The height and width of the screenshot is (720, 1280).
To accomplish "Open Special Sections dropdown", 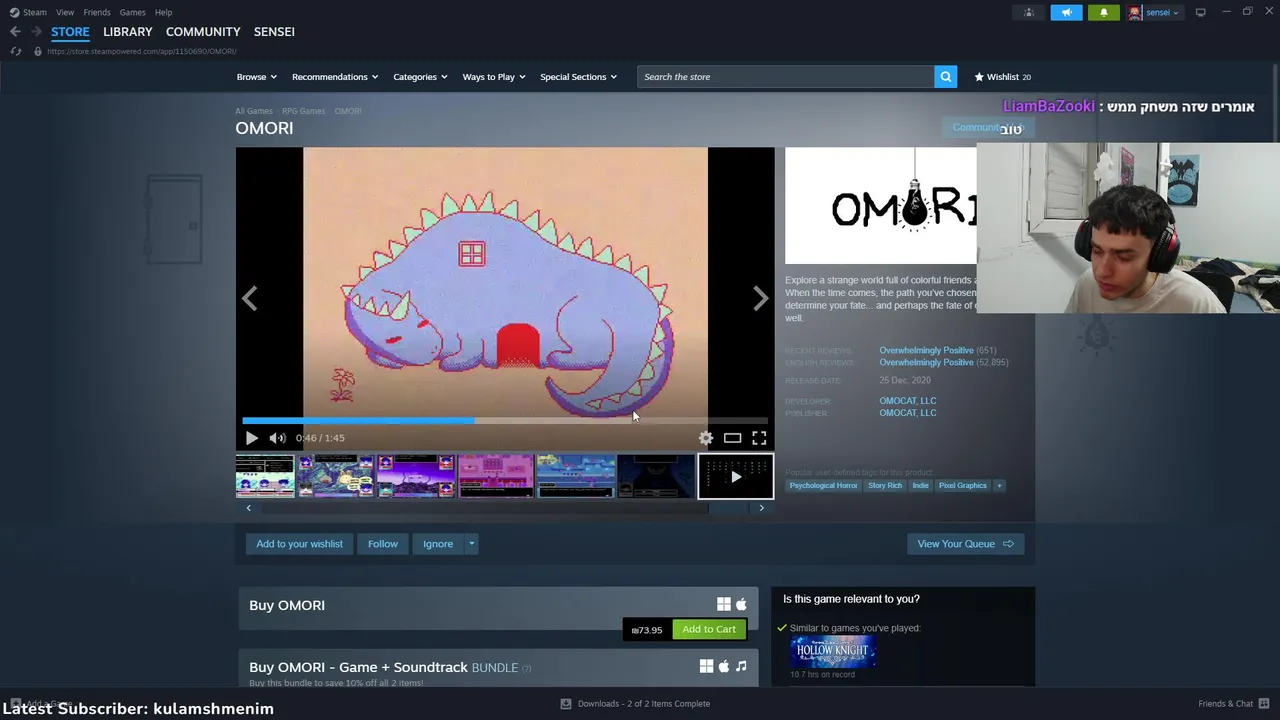I will click(579, 77).
